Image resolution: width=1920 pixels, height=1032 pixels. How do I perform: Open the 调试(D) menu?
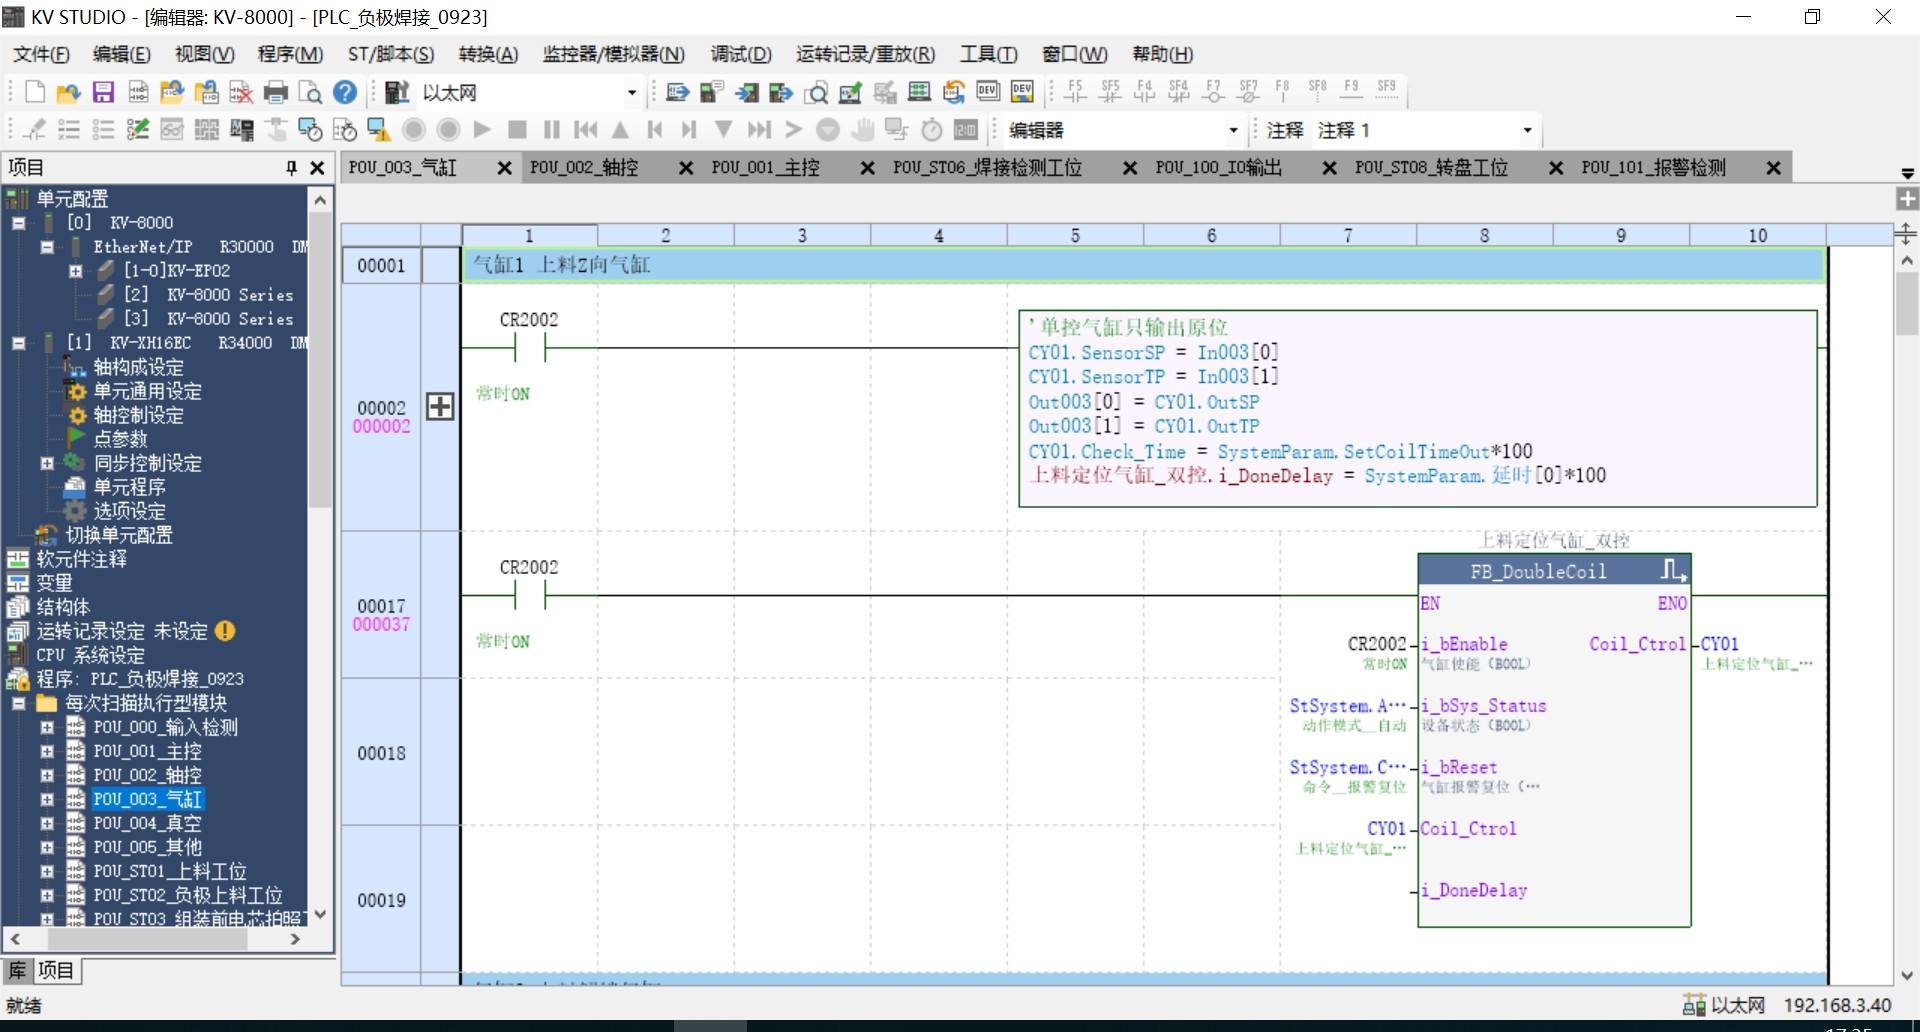coord(741,54)
